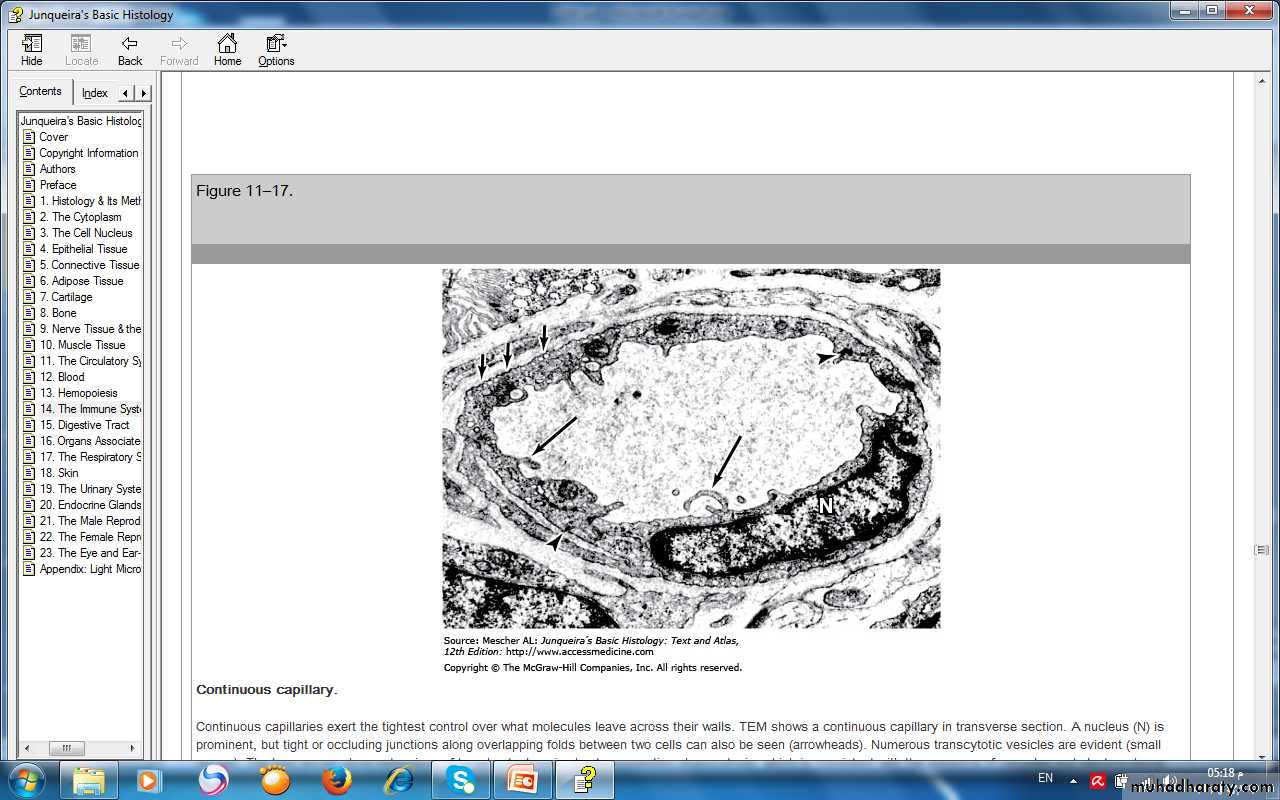Go Back using toolbar arrow
1280x800 pixels.
pos(130,50)
